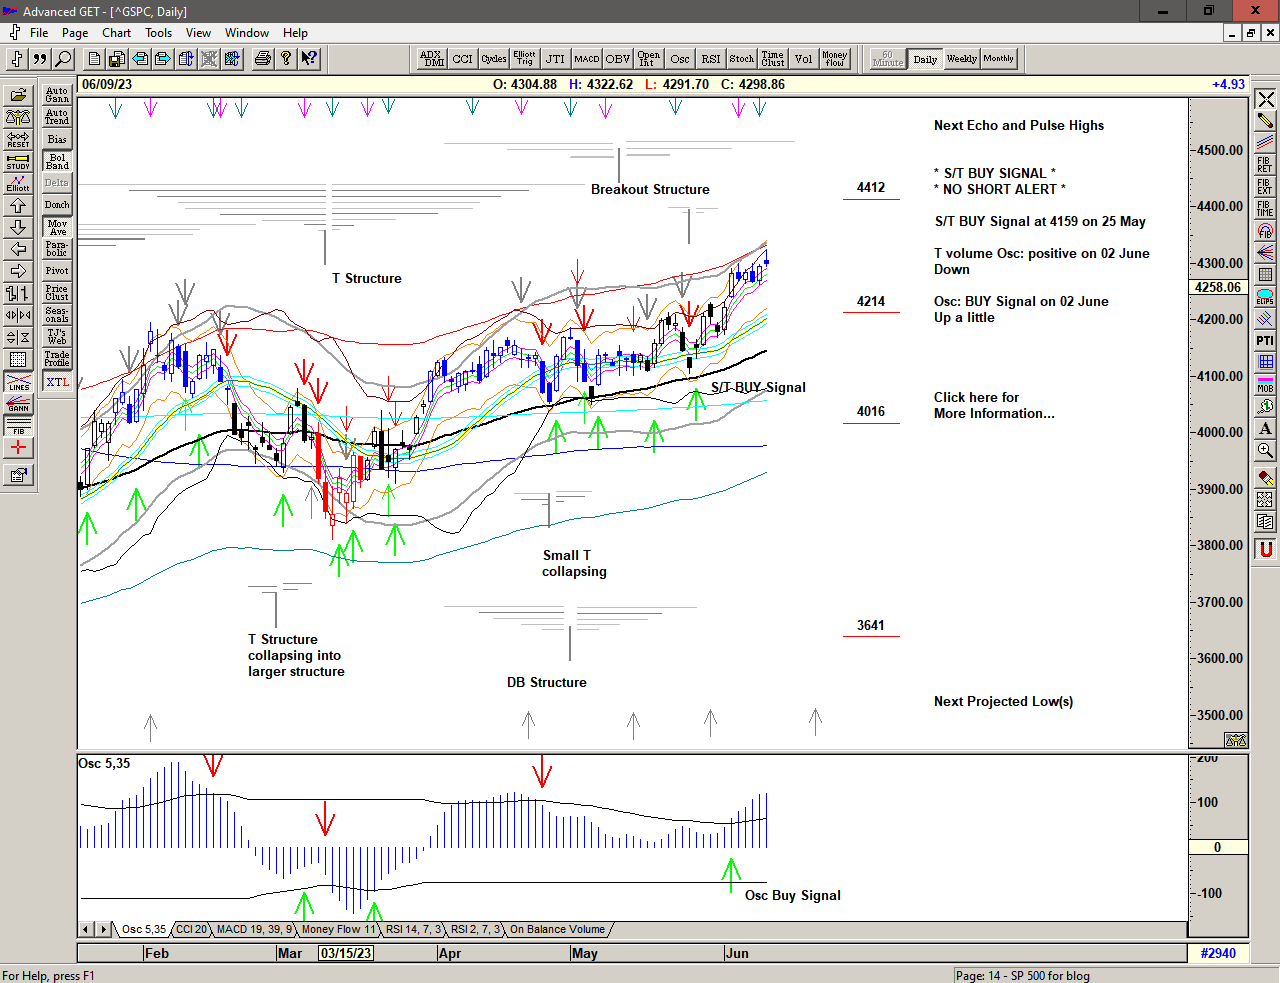The image size is (1280, 983).
Task: Click the printer icon in toolbar
Action: [x=262, y=59]
